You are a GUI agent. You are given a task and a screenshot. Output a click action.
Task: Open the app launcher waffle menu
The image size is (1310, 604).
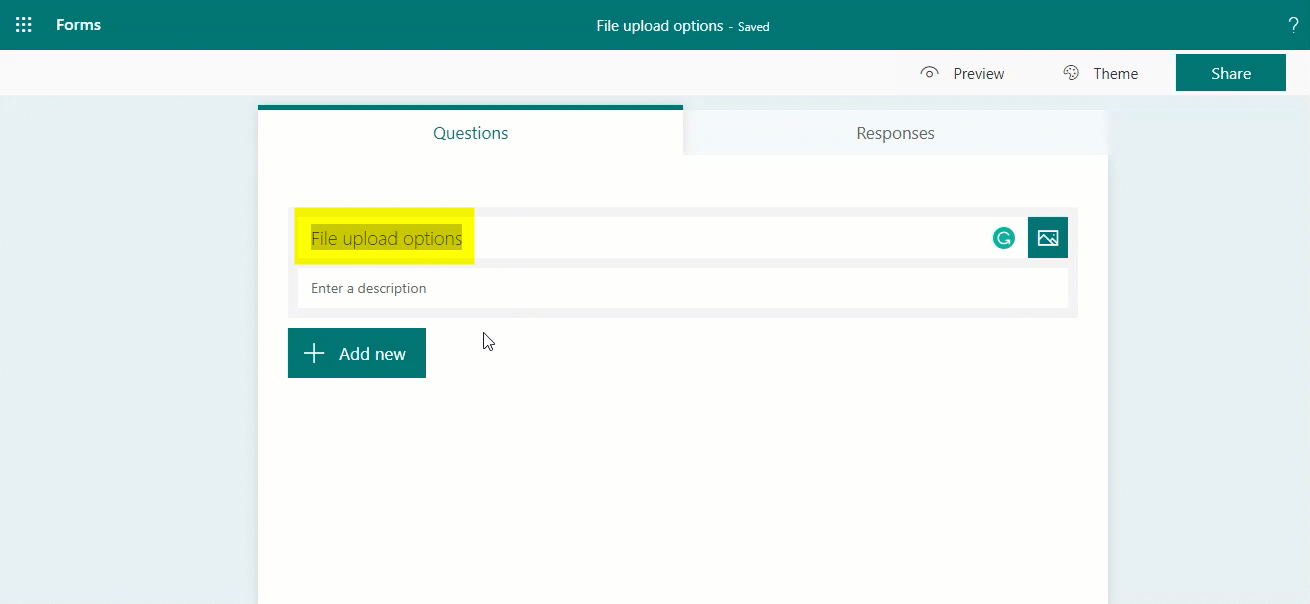click(x=24, y=25)
